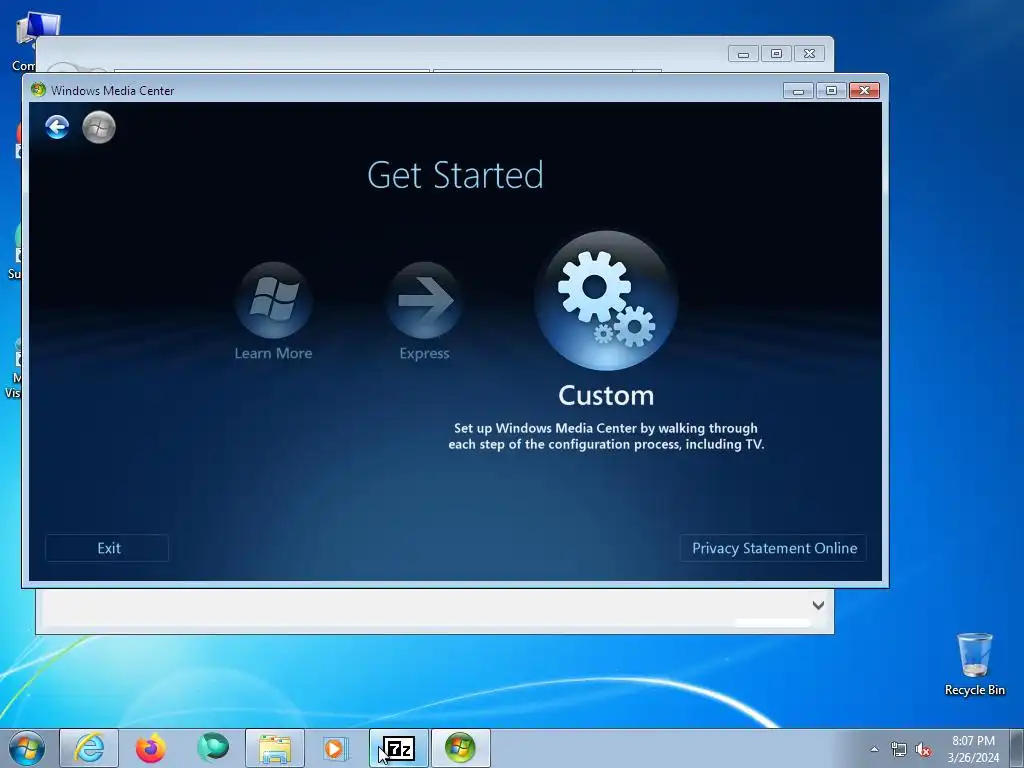Select the Learn More Windows logo option
This screenshot has height=768, width=1024.
coord(274,300)
